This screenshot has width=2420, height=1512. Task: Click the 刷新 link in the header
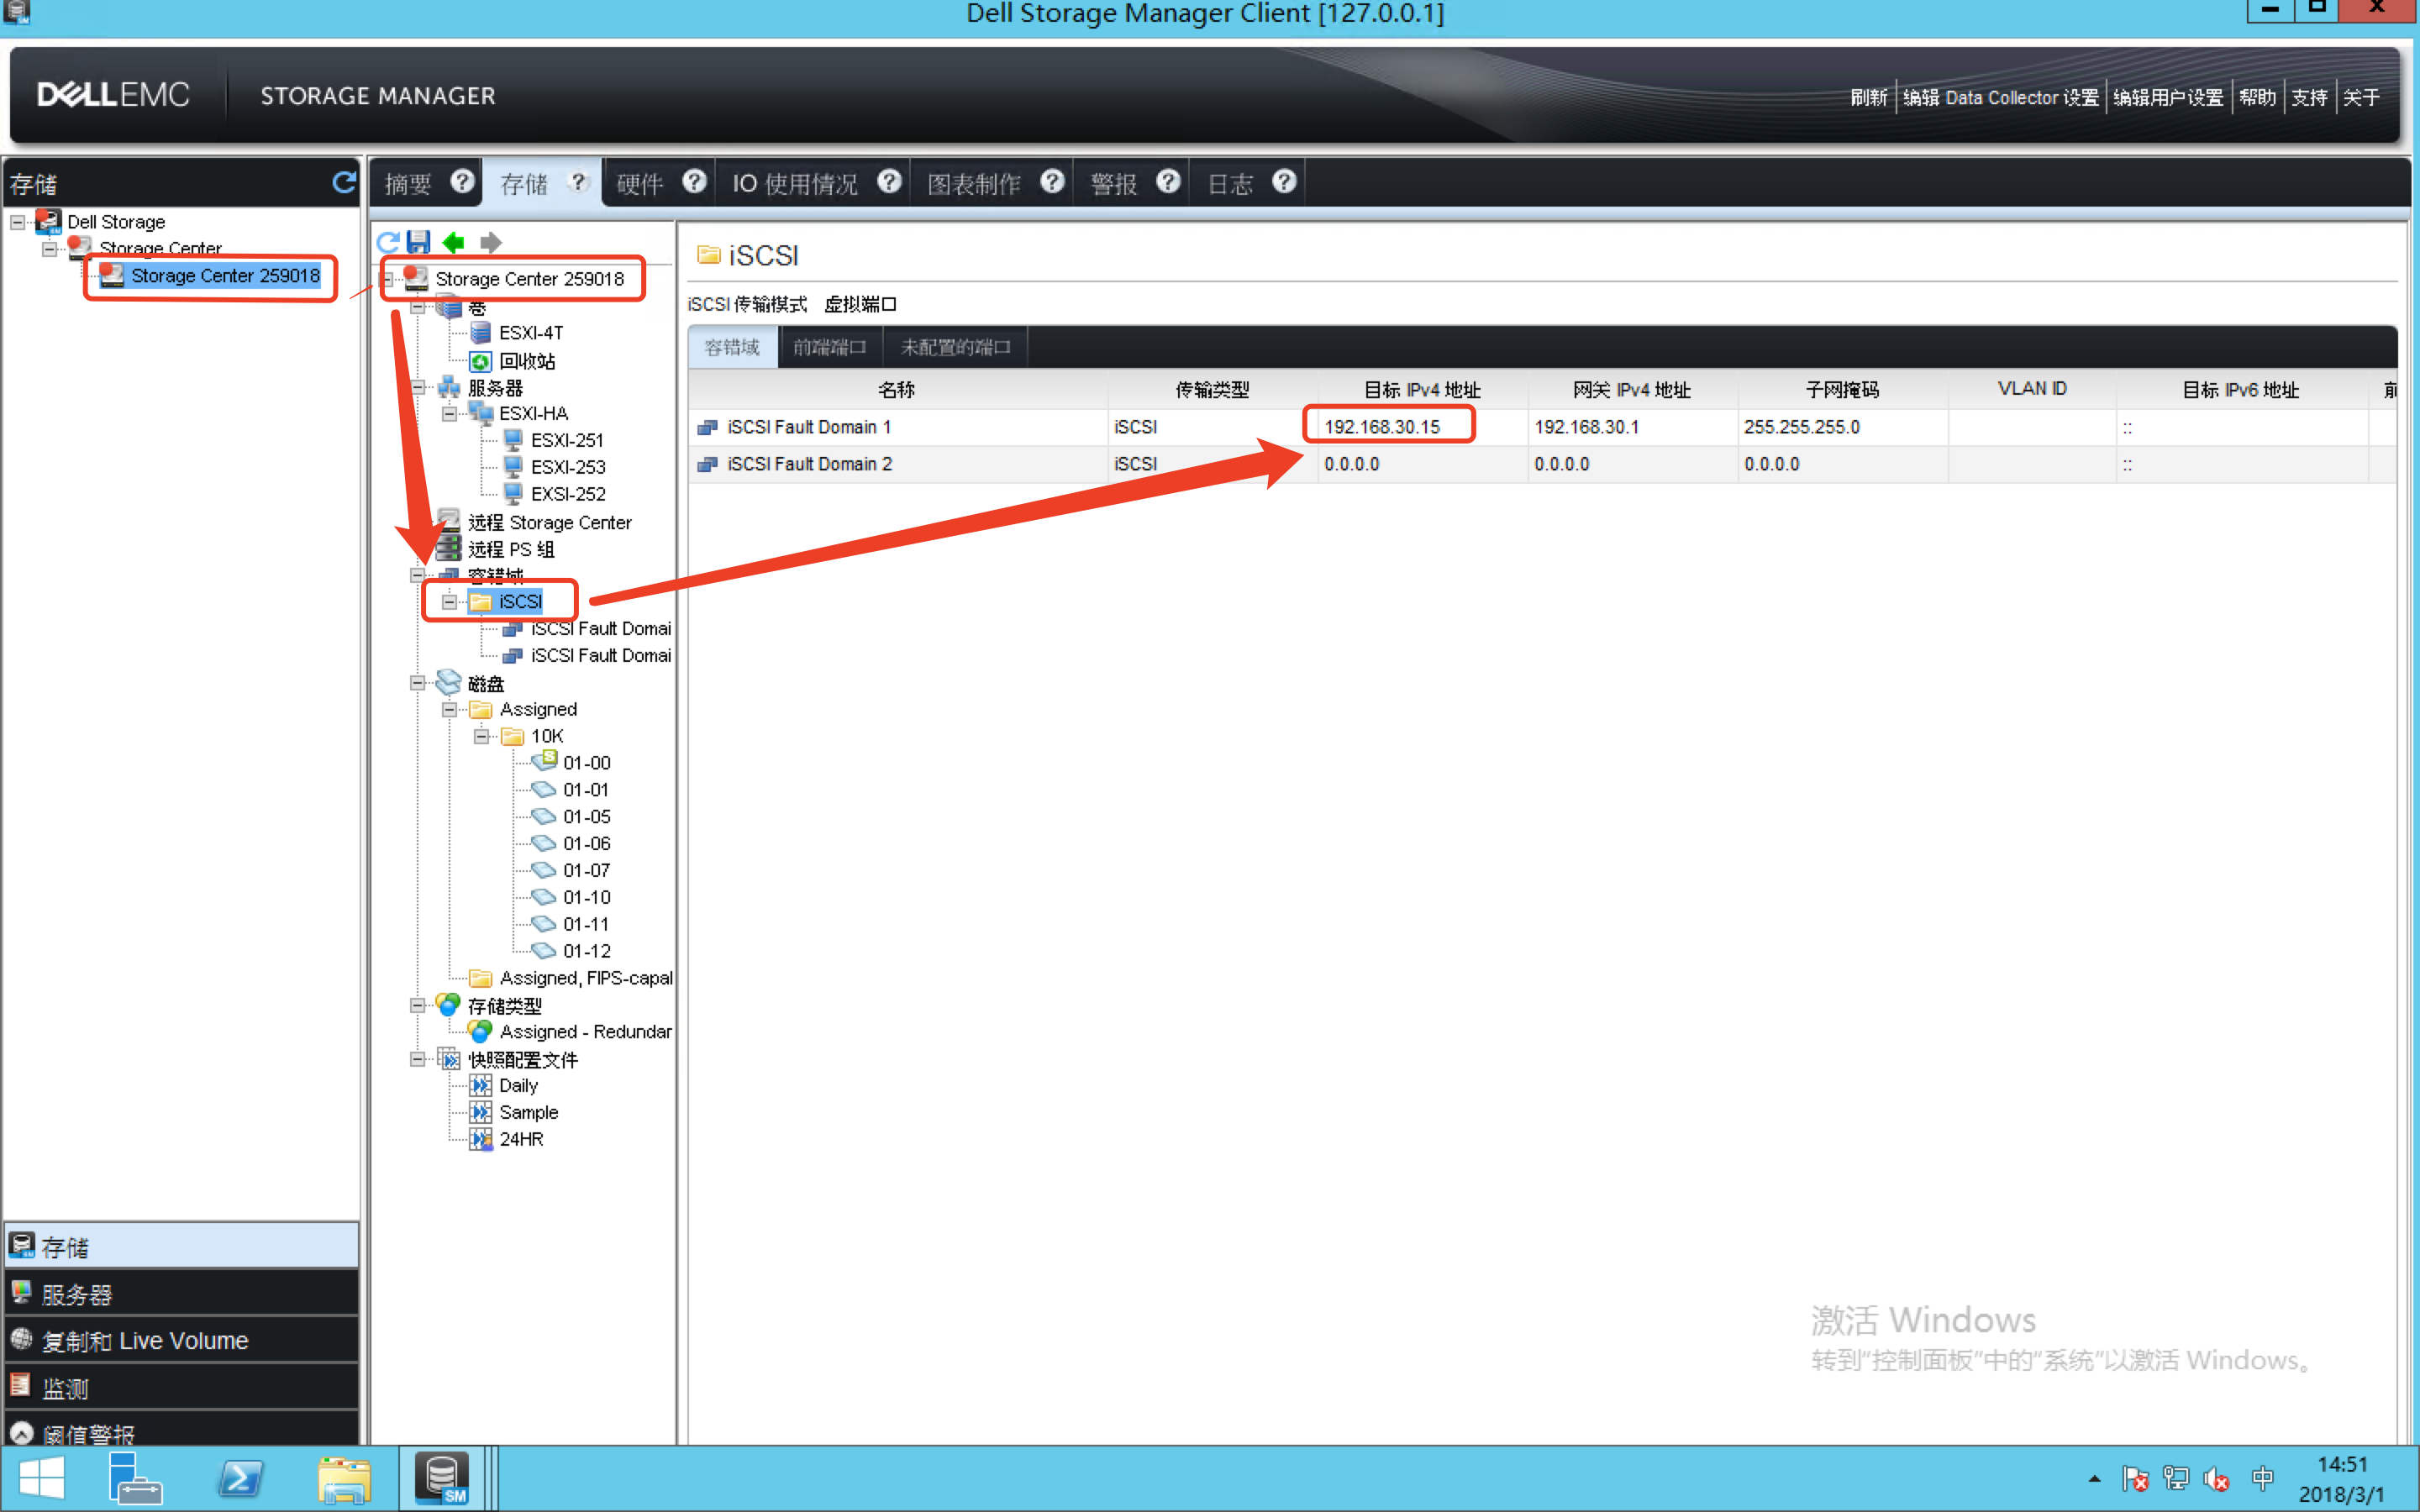[1868, 97]
